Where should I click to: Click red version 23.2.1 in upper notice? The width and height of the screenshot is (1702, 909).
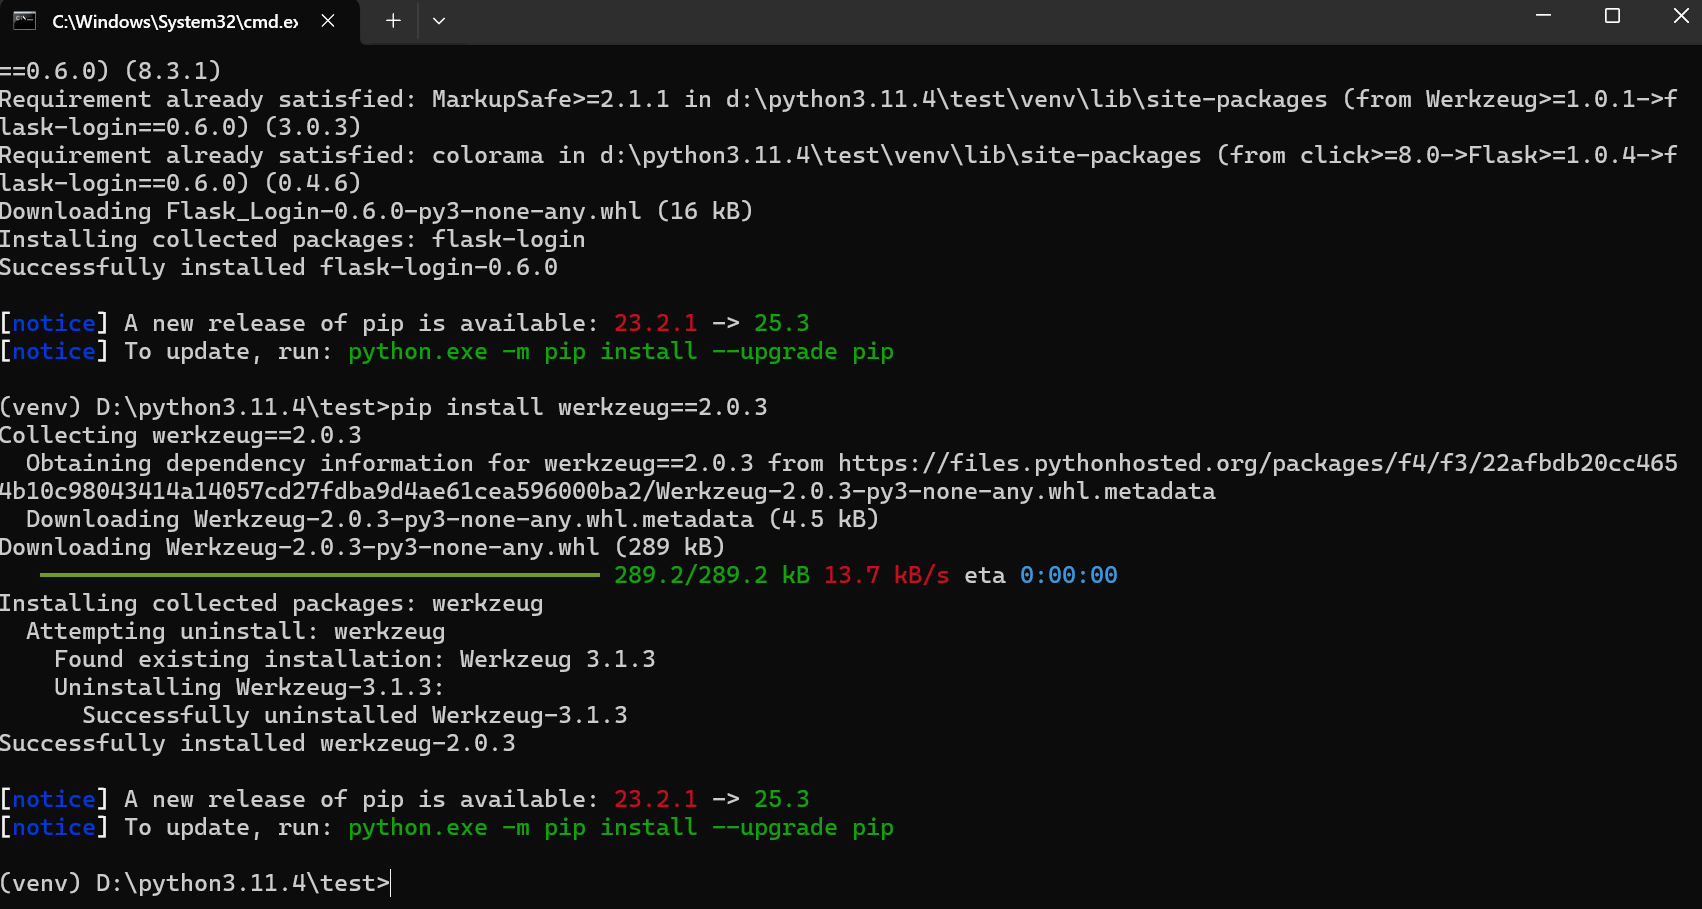click(x=655, y=324)
